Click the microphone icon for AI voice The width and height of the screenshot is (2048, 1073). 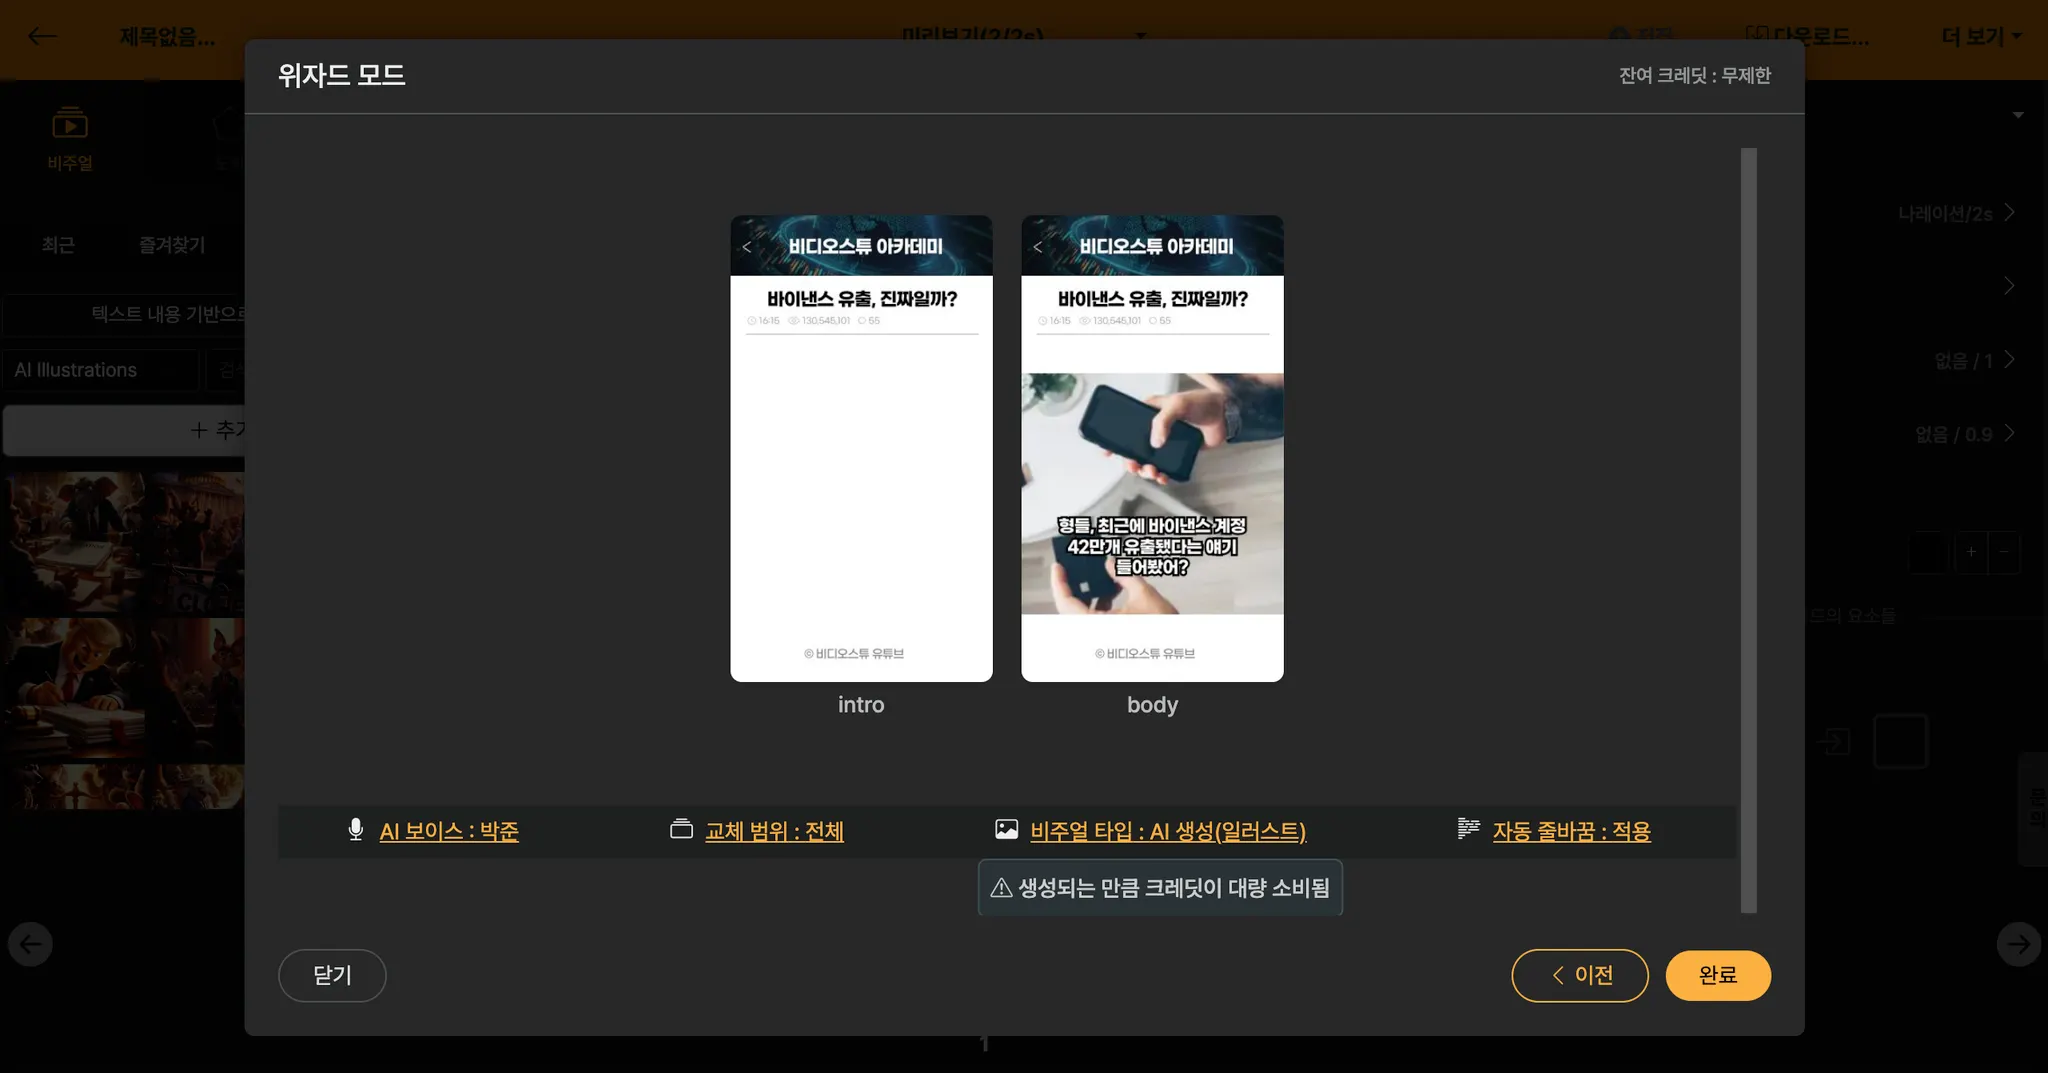click(355, 830)
